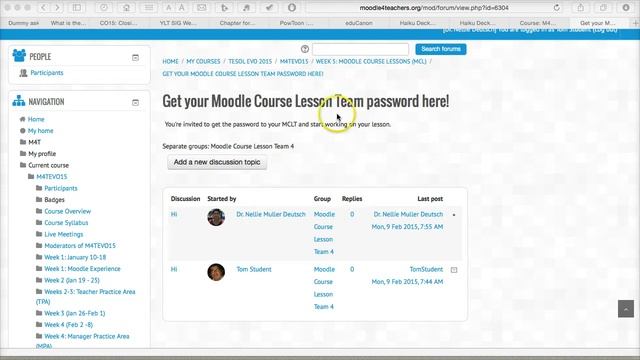Open the Home navigation link
Image resolution: width=640 pixels, height=360 pixels.
(36, 119)
